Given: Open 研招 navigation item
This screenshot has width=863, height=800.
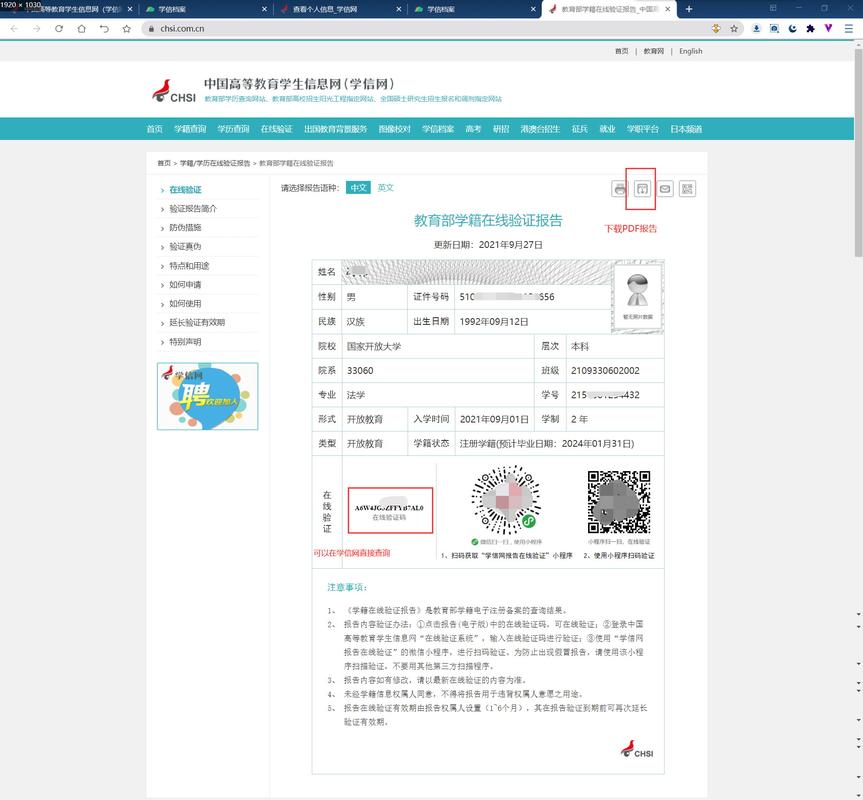Looking at the screenshot, I should [x=501, y=129].
